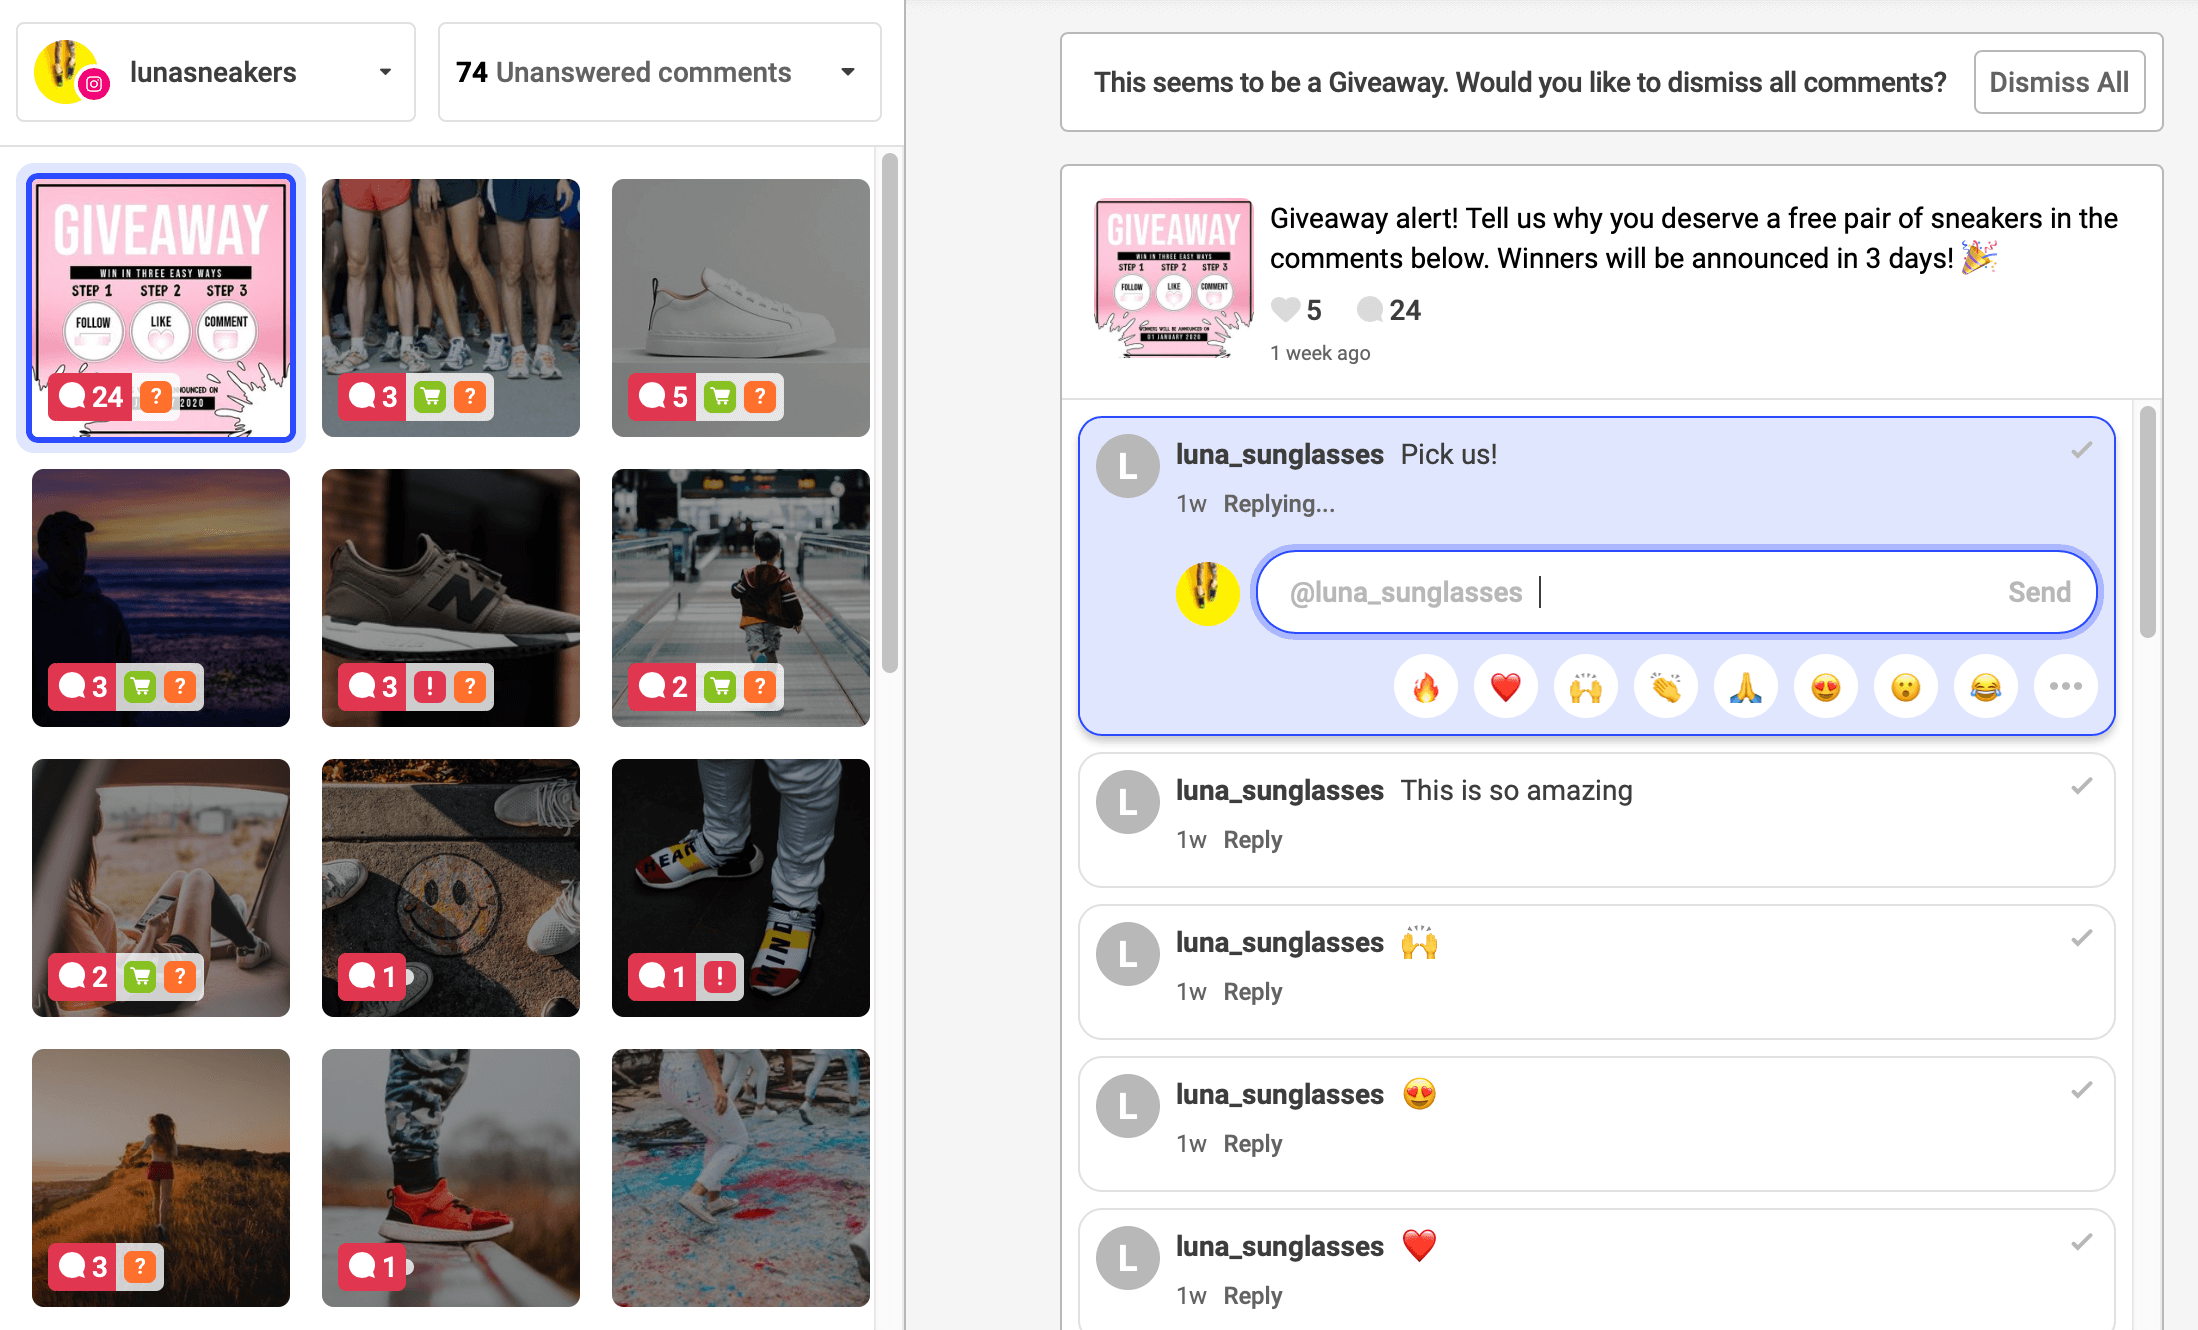Image resolution: width=2198 pixels, height=1330 pixels.
Task: Insert the heart-eyes emoji reply
Action: pos(1826,687)
